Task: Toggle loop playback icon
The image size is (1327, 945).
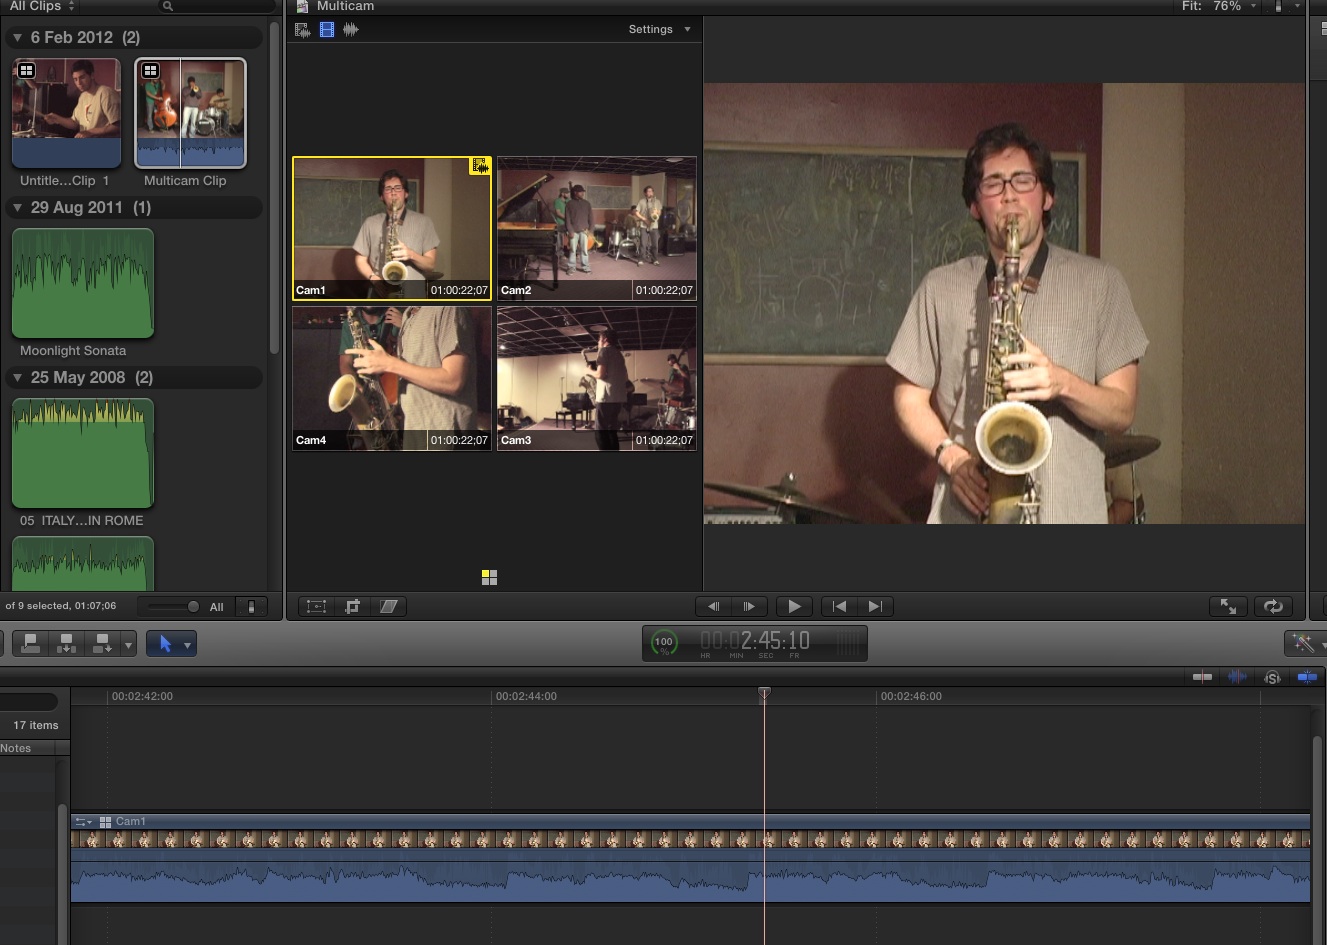Action: pos(1273,606)
